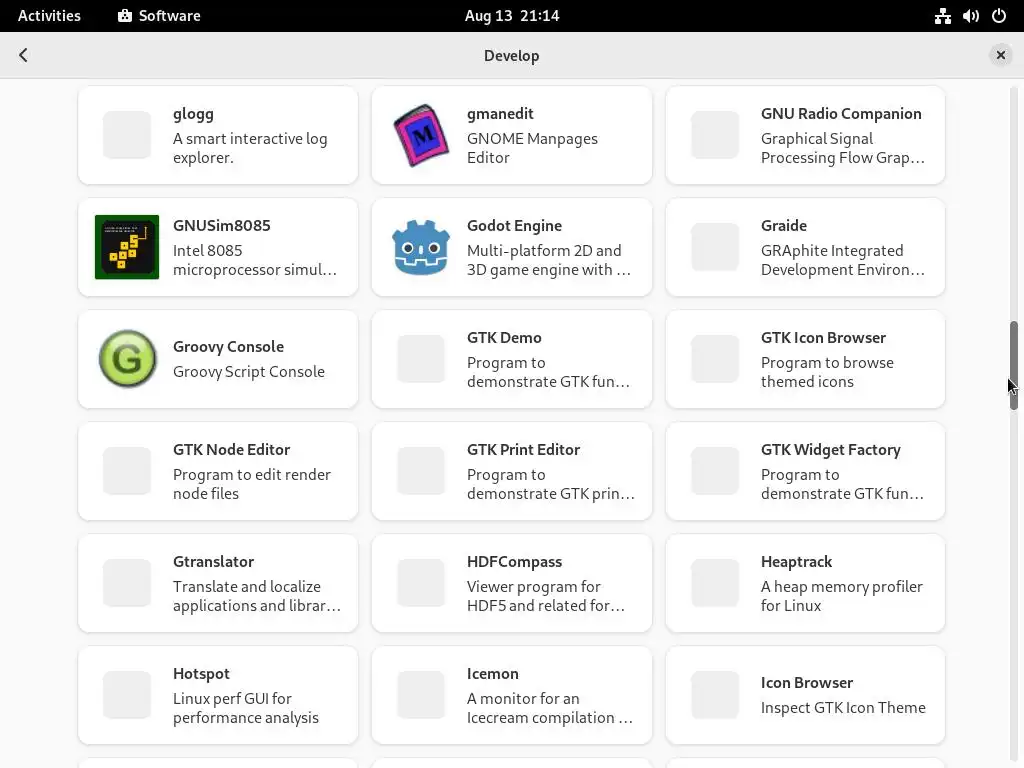
Task: Click the GTK Print Editor placeholder icon
Action: [421, 471]
